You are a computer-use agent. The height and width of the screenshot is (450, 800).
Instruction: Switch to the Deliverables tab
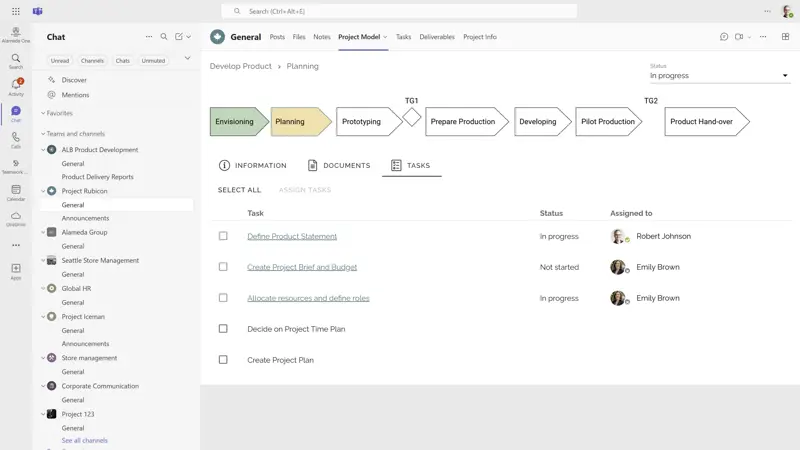coord(437,37)
